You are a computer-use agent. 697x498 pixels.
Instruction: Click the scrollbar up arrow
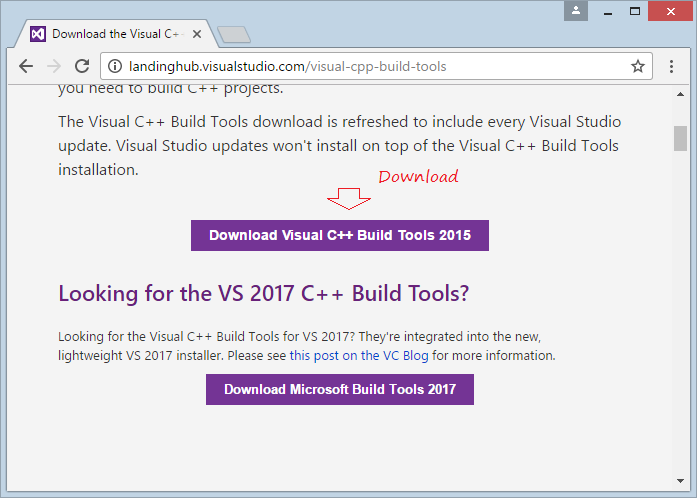(680, 94)
